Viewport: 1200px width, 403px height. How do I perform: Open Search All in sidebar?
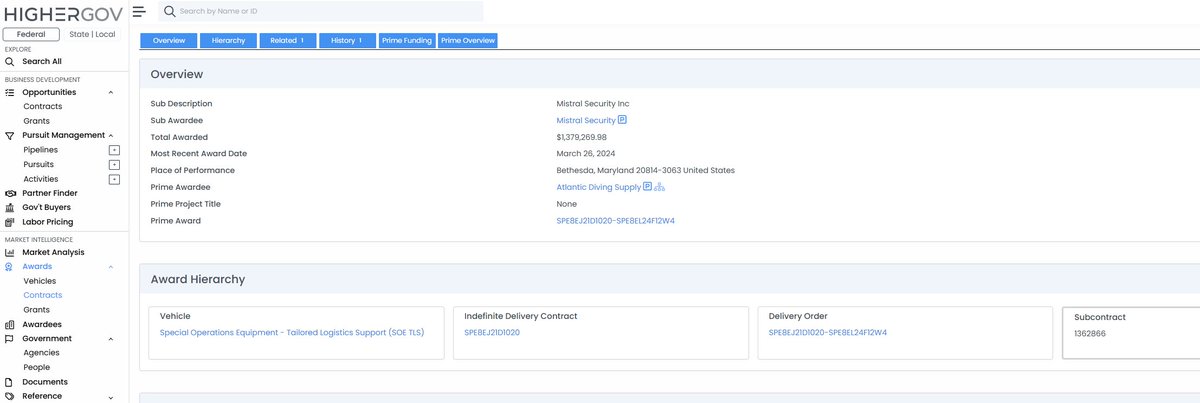tap(42, 61)
